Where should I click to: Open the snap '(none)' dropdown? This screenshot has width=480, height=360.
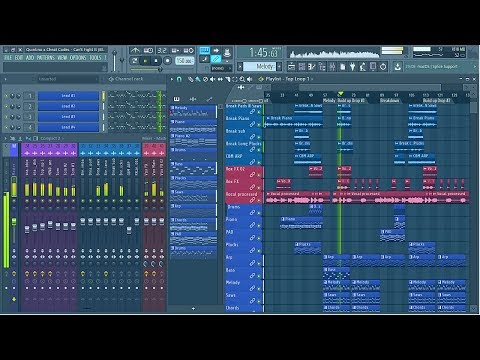(221, 68)
